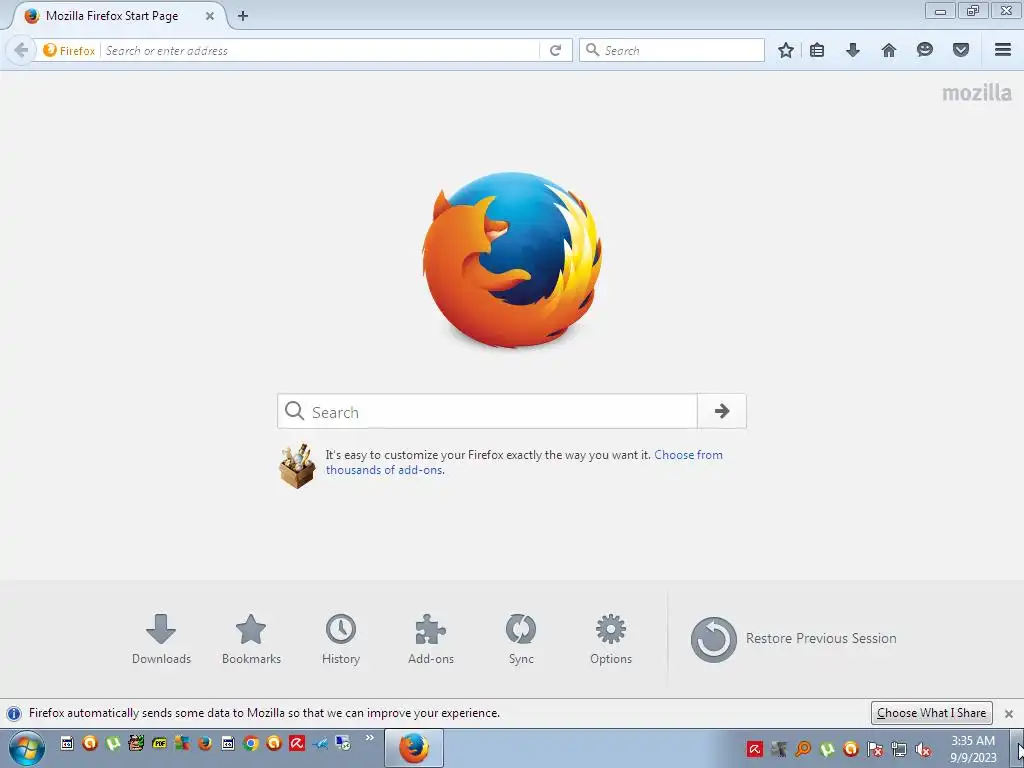The image size is (1024, 768).
Task: Click the Firefox identity icon in address bar
Action: (69, 50)
